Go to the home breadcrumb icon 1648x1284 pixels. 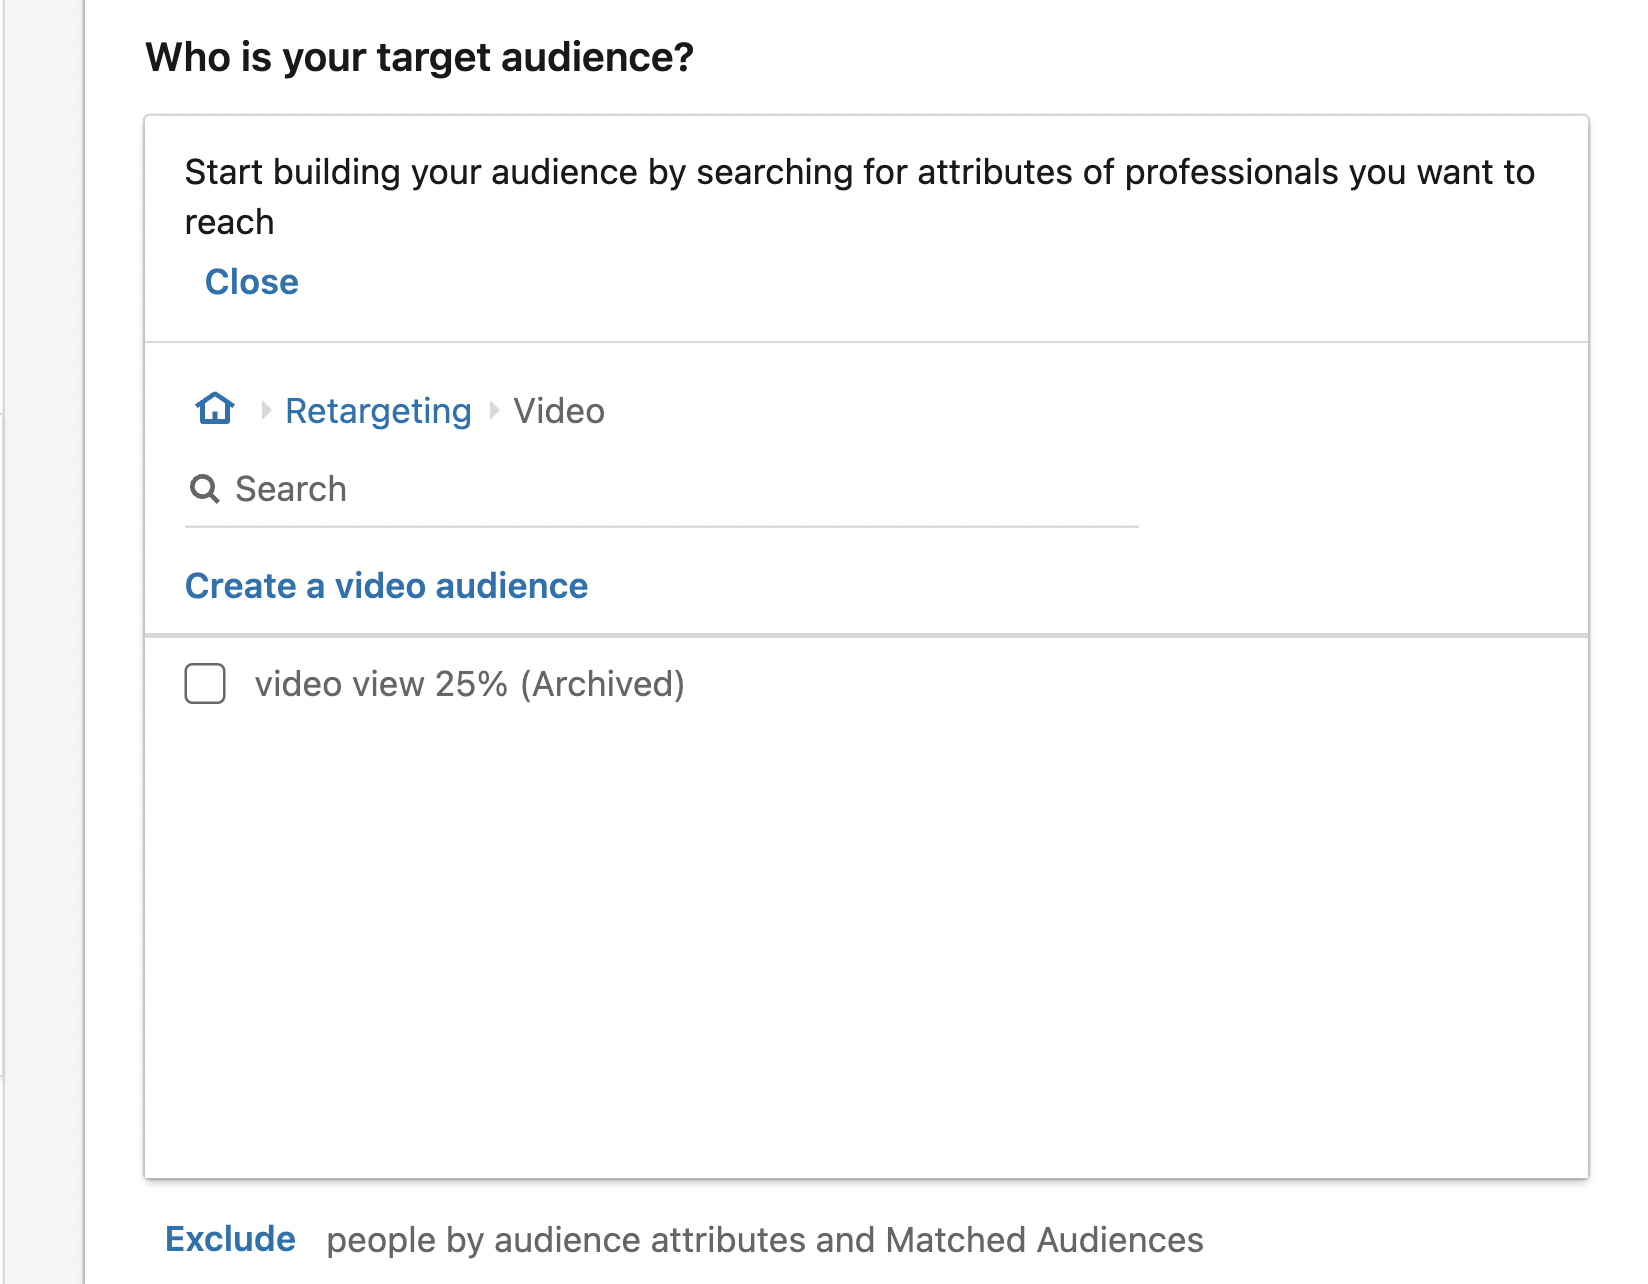coord(215,409)
